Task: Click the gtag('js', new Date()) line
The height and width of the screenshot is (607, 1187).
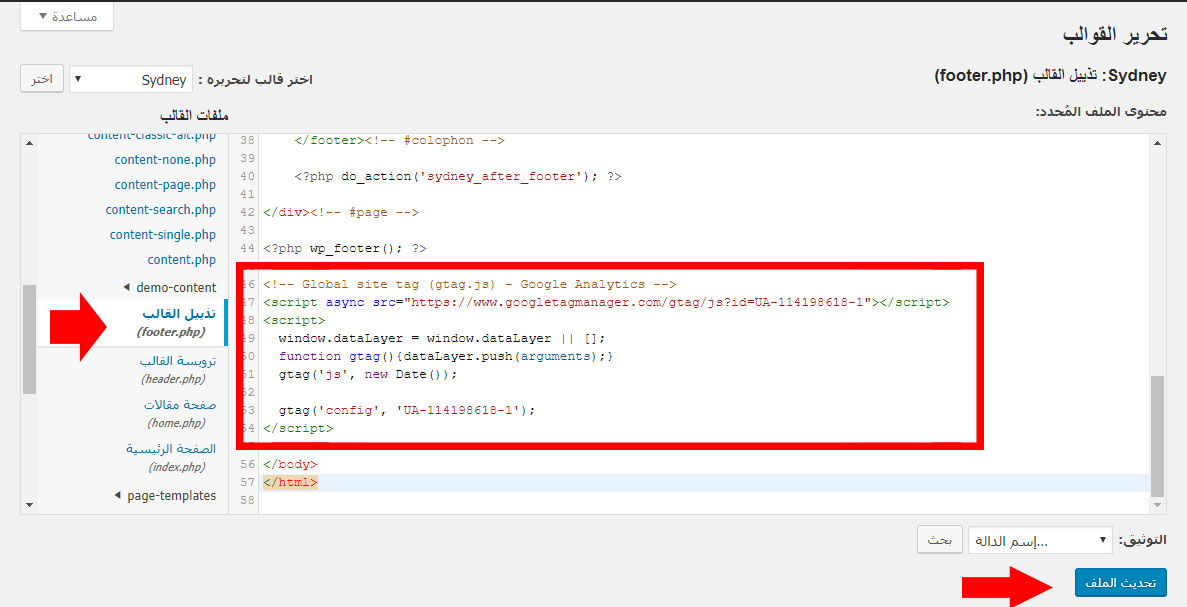Action: pos(368,375)
